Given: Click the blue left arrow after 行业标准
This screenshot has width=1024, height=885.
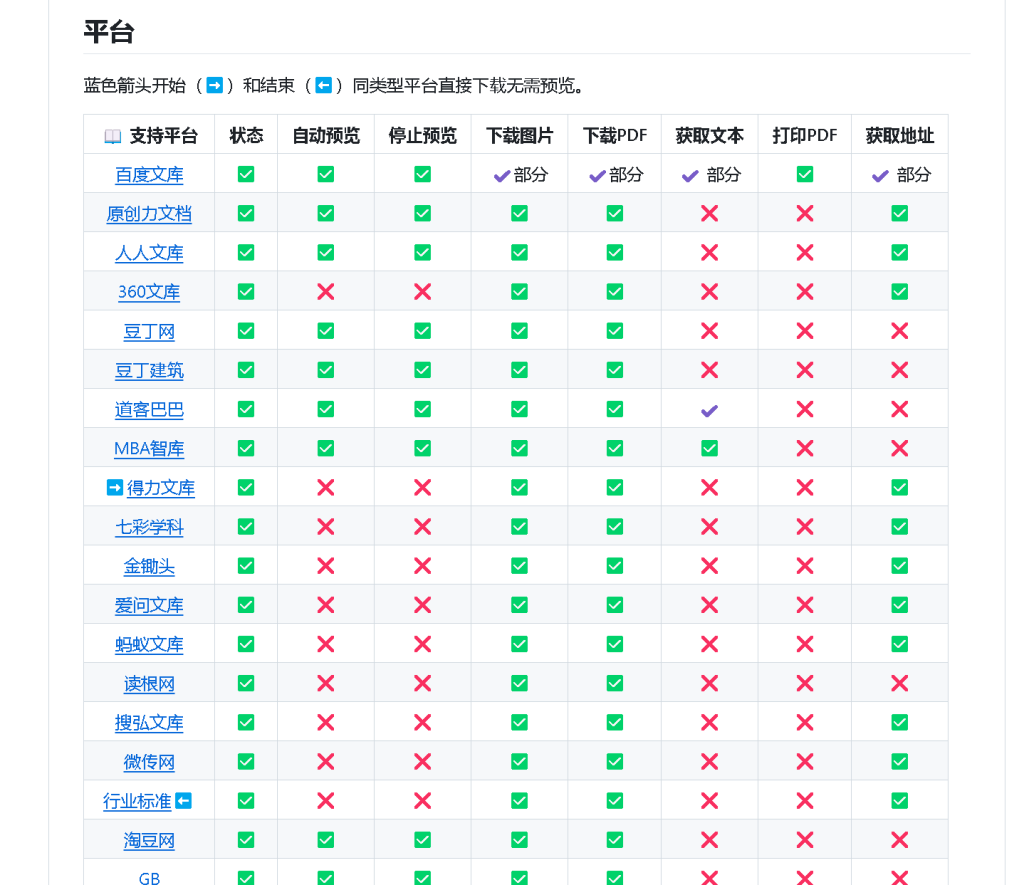Looking at the screenshot, I should [x=184, y=801].
